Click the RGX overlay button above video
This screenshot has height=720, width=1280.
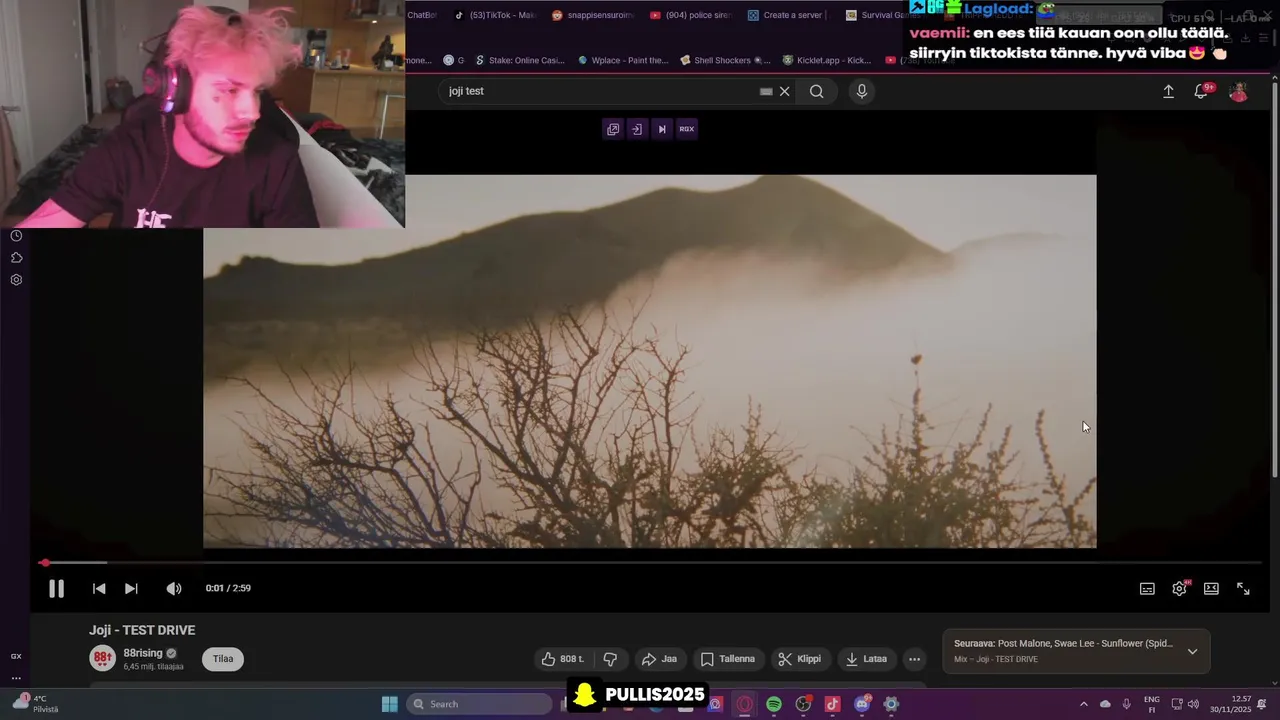(x=686, y=129)
